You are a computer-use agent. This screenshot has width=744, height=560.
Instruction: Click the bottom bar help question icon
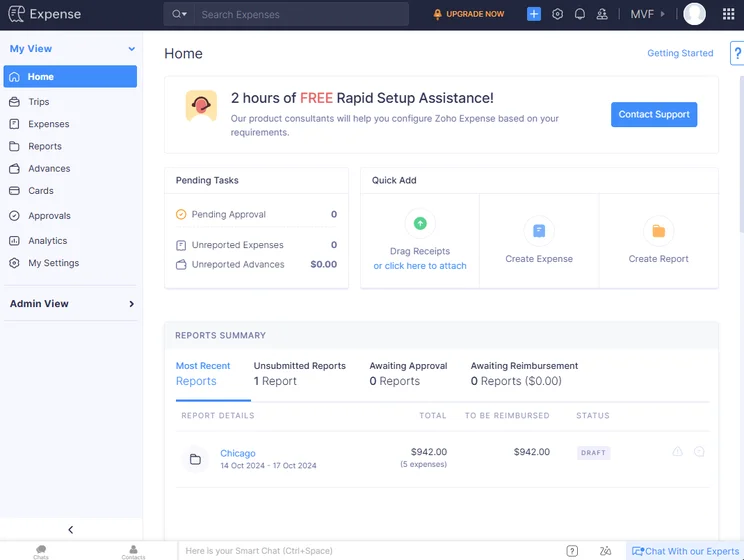point(572,551)
